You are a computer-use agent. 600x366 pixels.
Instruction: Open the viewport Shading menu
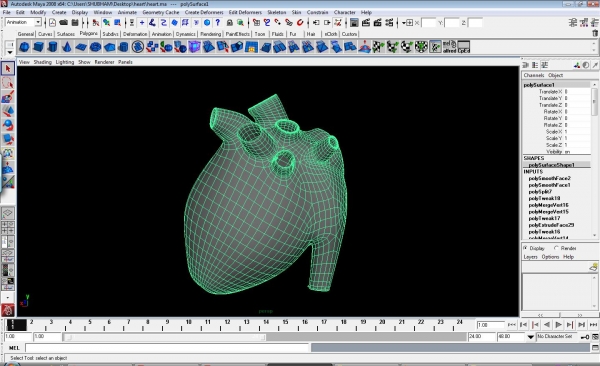[42, 62]
